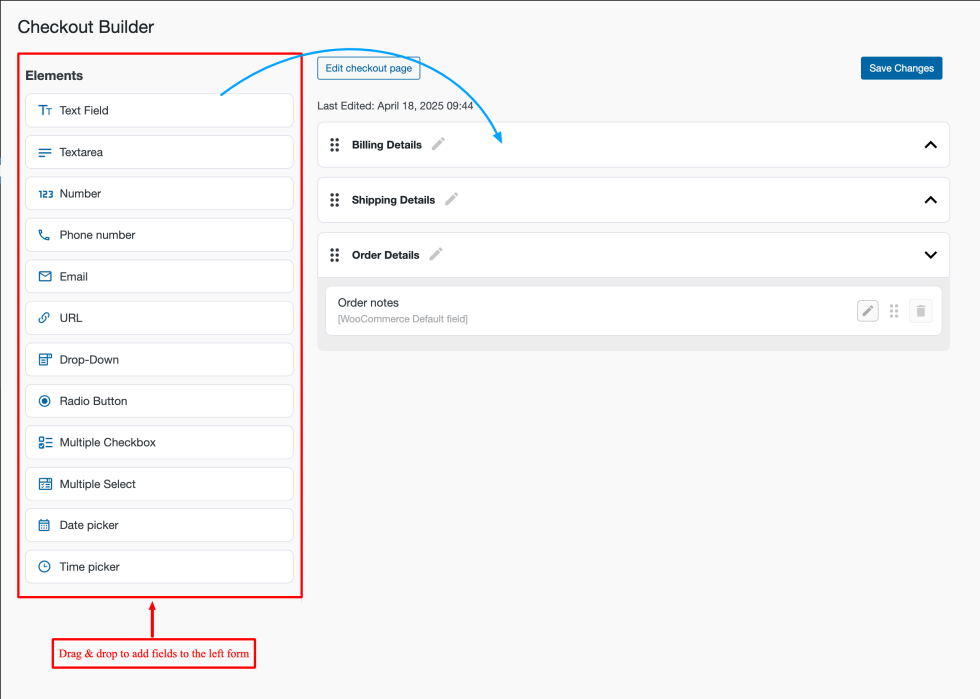Click the Order notes edit pencil button

pos(868,311)
